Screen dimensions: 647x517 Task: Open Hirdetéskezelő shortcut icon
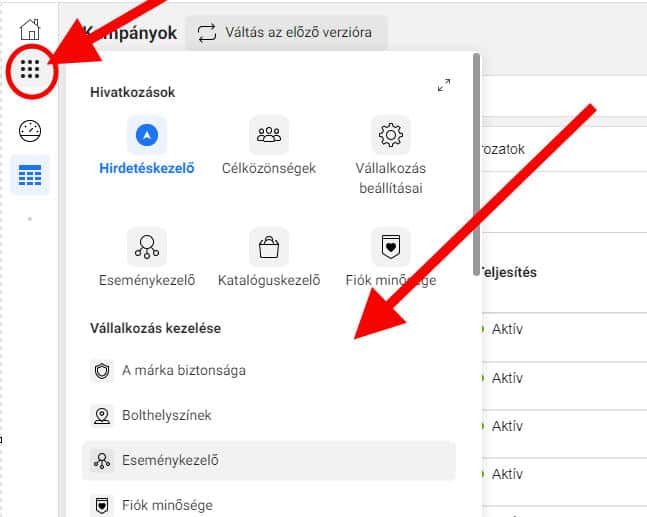click(x=147, y=134)
